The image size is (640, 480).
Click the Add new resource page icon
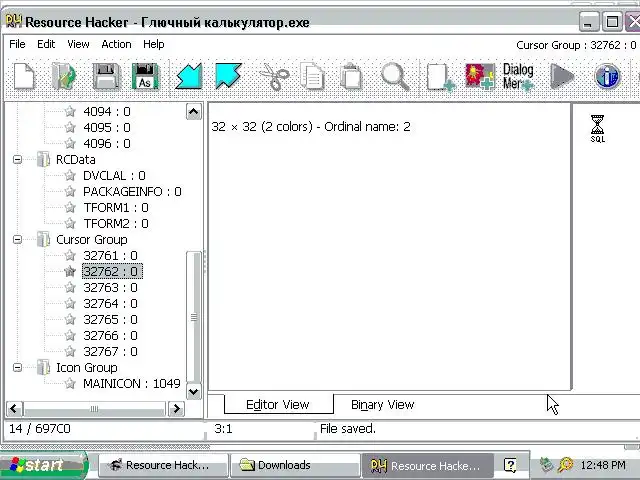coord(441,77)
